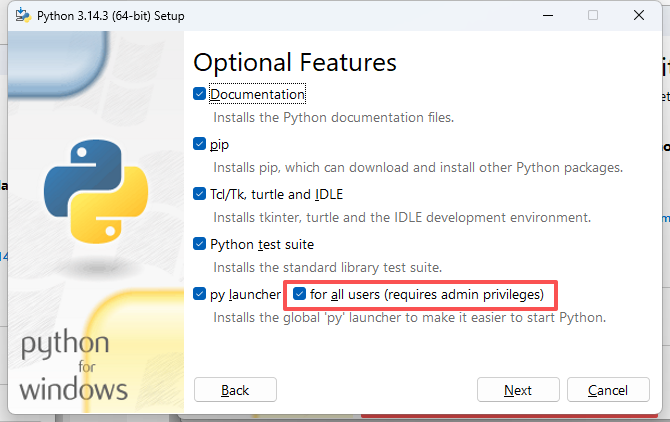Toggle the Python test suite checkbox
Screen dimensions: 670x422
click(199, 243)
